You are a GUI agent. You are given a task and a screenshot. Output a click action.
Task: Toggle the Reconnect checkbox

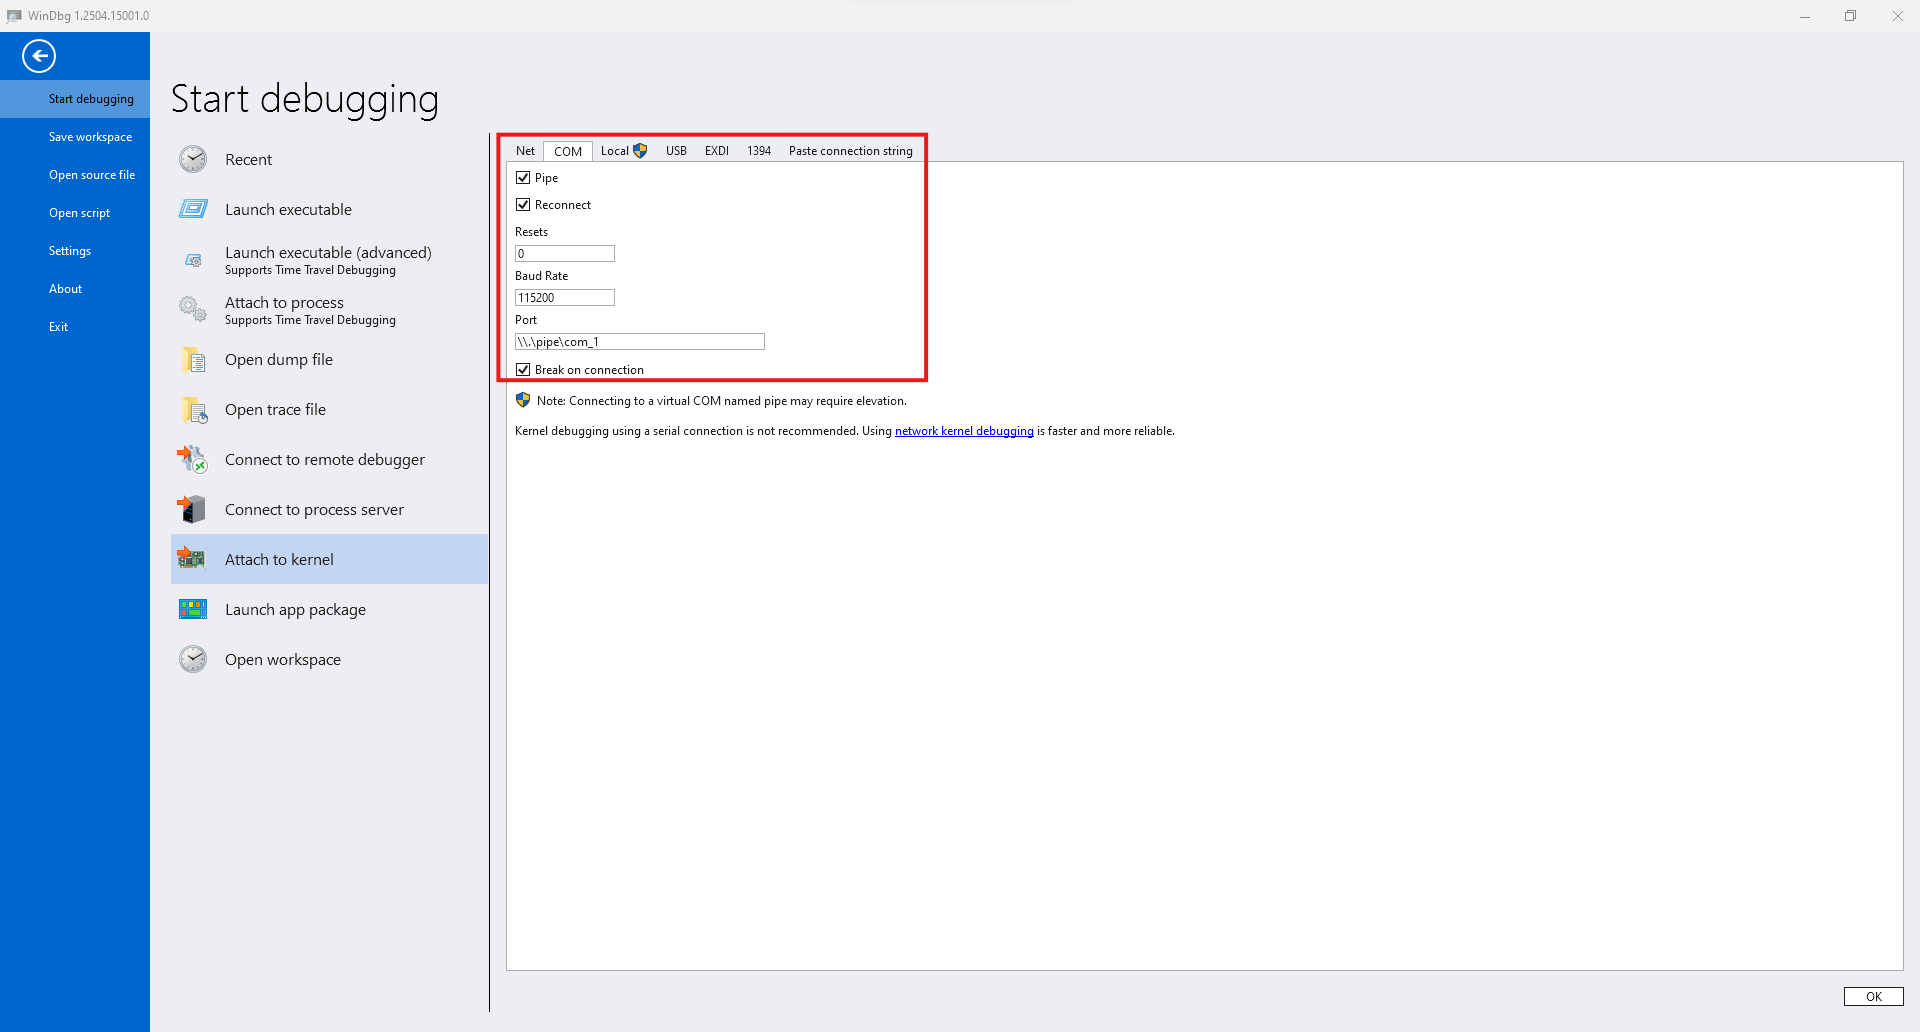523,205
